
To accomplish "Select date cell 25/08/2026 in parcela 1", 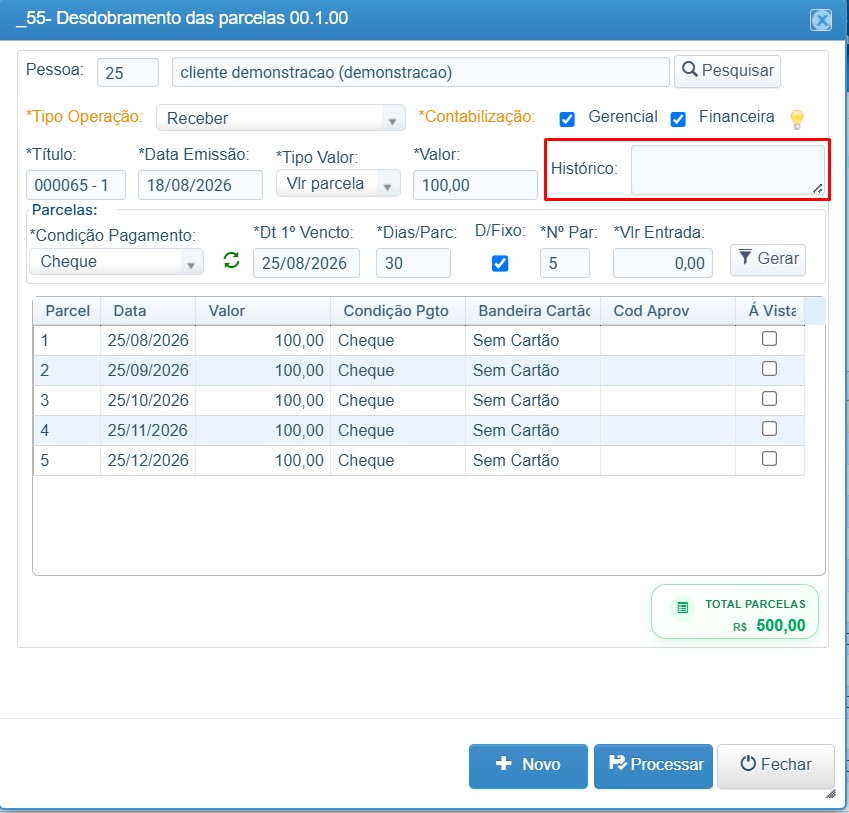I will click(148, 340).
